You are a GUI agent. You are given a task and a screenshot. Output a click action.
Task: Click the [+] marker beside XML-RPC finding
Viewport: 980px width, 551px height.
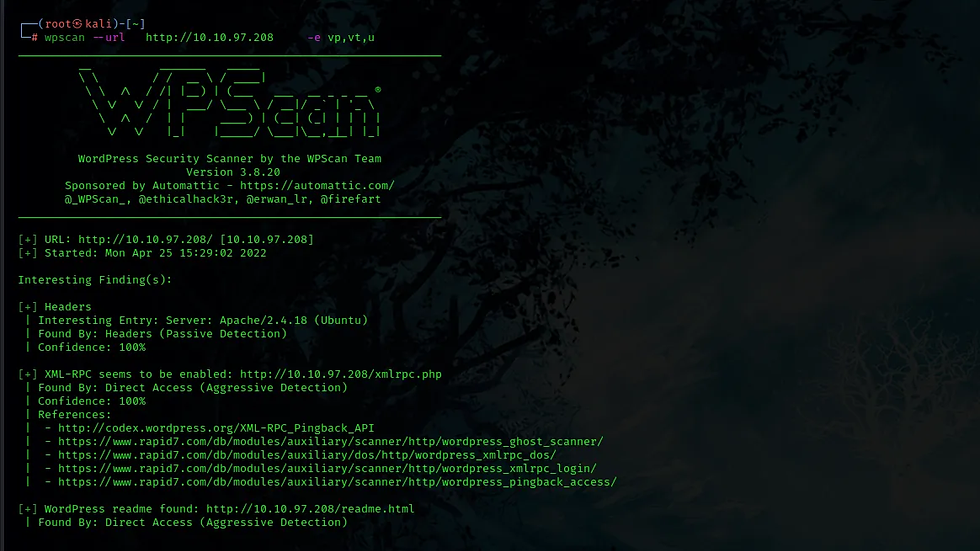(28, 374)
